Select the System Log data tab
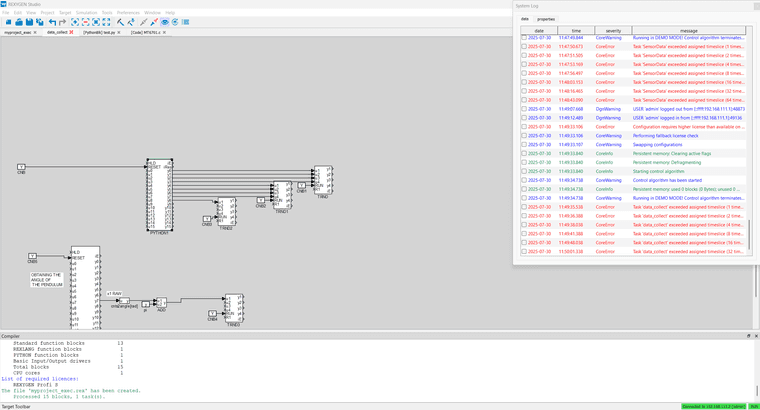Image resolution: width=760 pixels, height=410 pixels. coord(525,19)
